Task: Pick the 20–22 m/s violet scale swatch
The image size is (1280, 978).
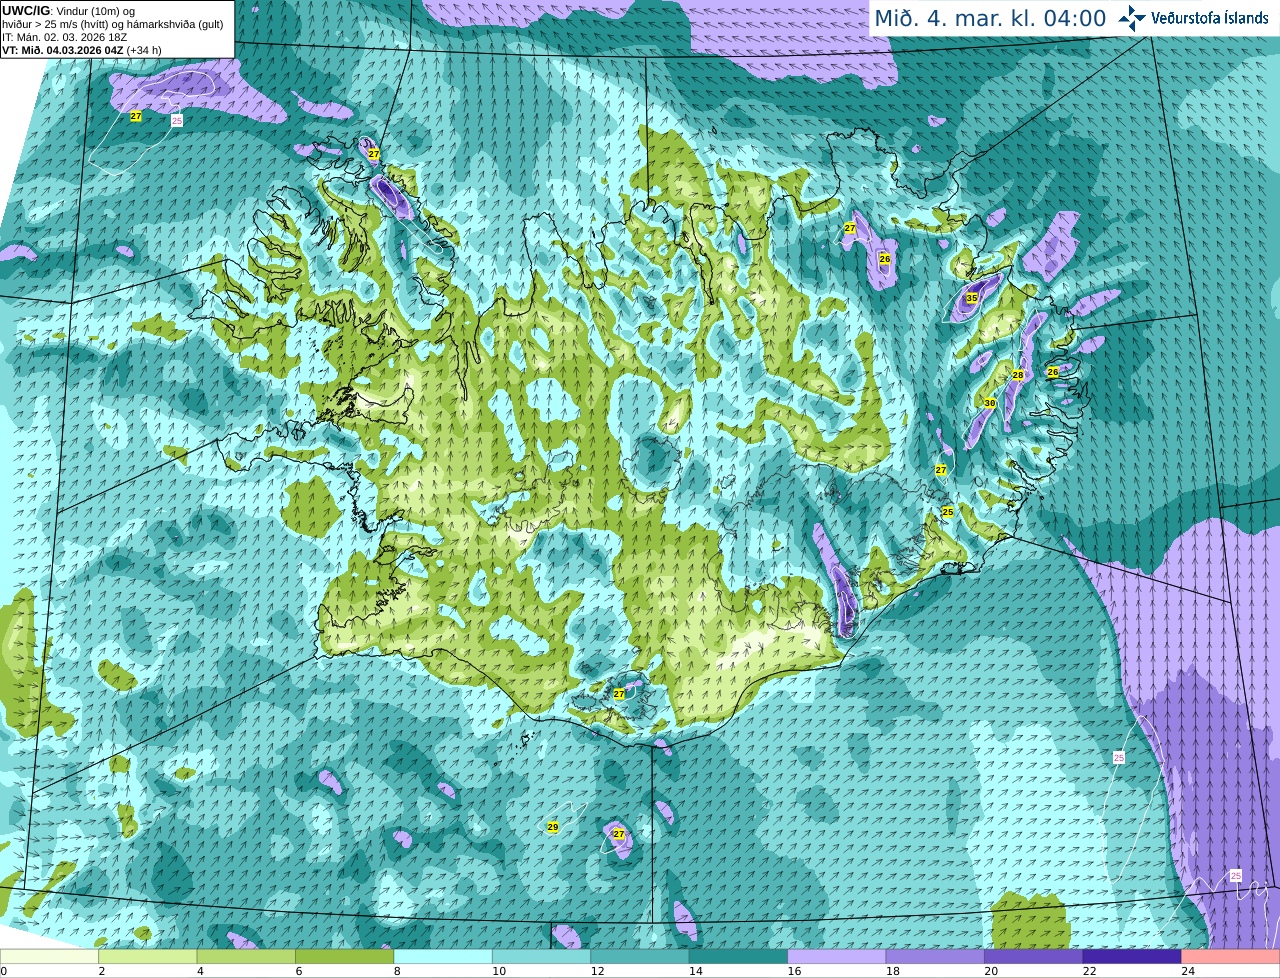Action: pyautogui.click(x=1034, y=956)
